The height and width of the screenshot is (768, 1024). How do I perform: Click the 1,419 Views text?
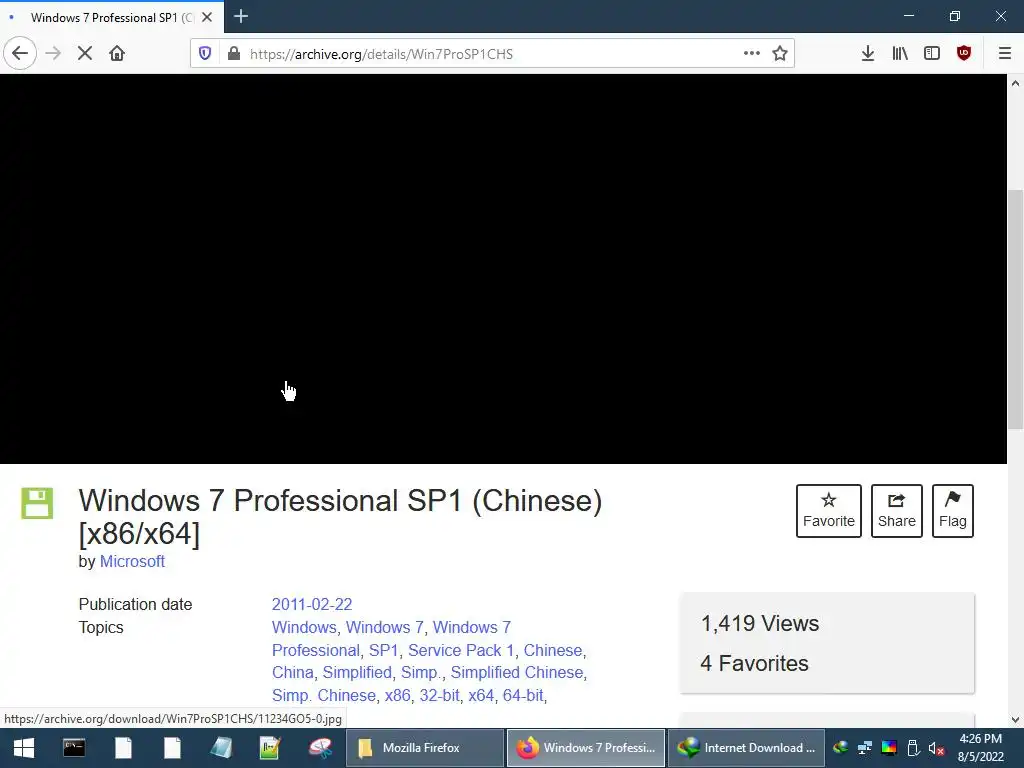[x=760, y=624]
